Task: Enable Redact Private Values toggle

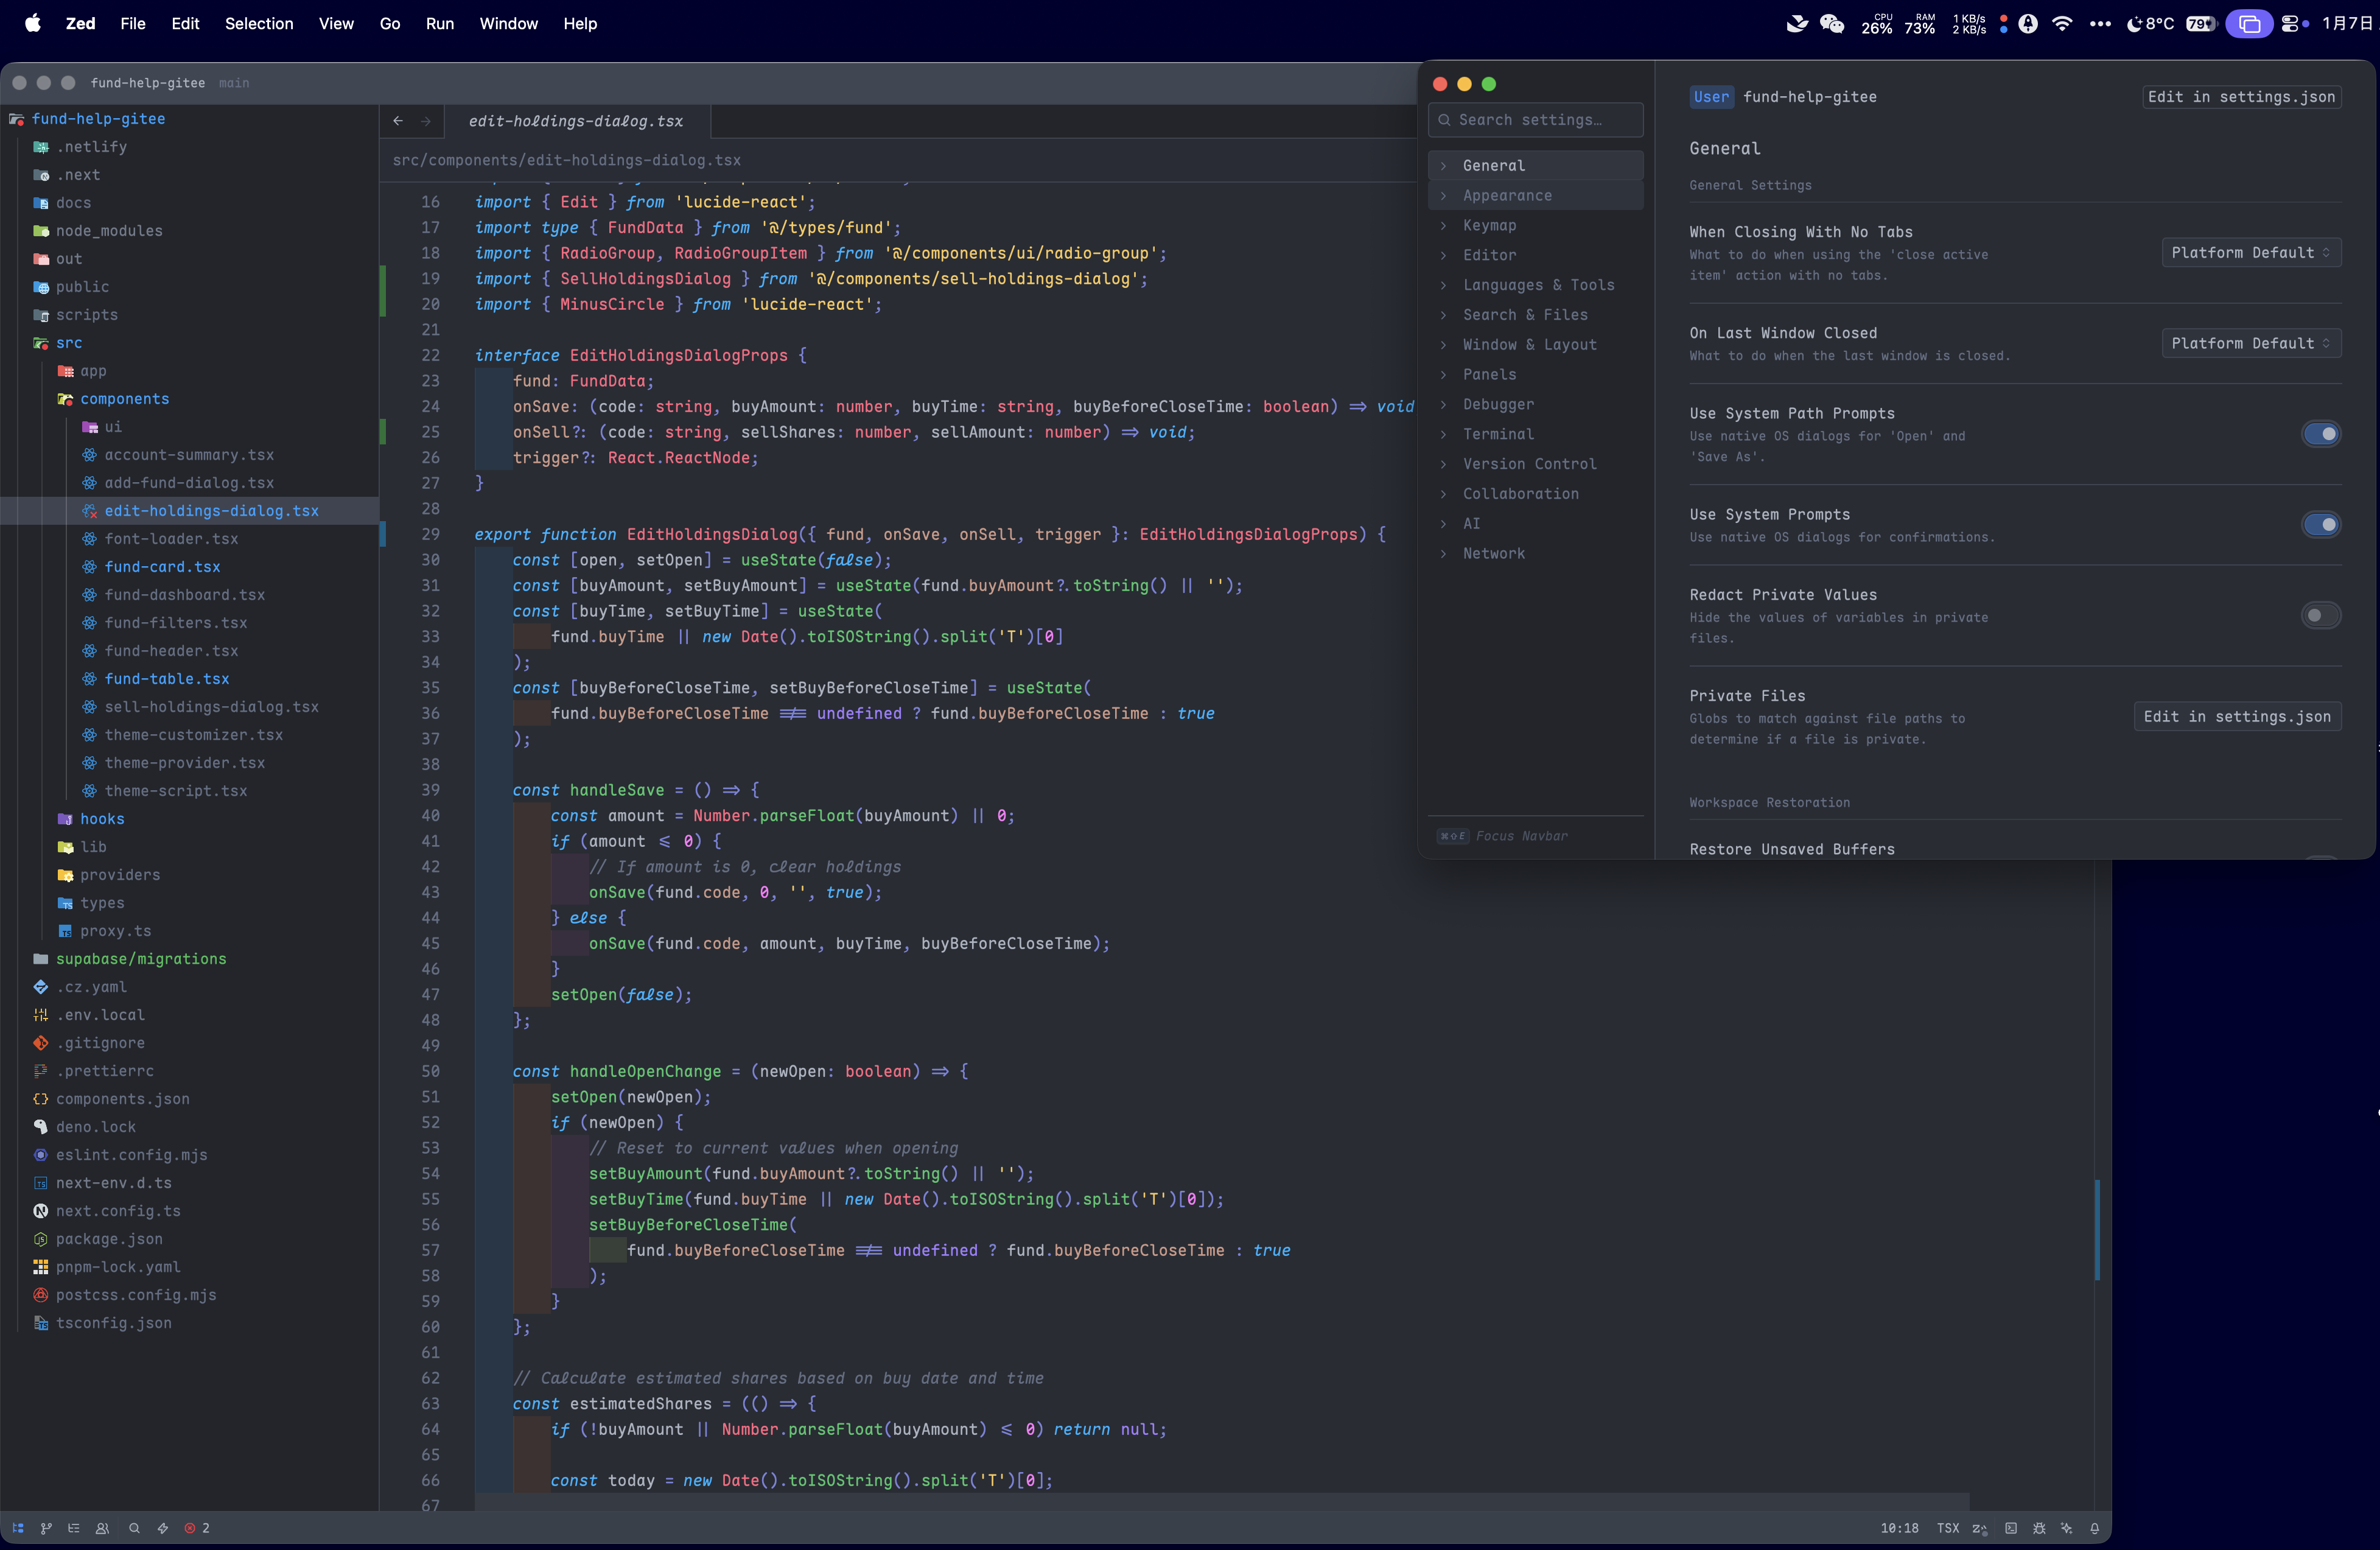Action: pos(2321,615)
